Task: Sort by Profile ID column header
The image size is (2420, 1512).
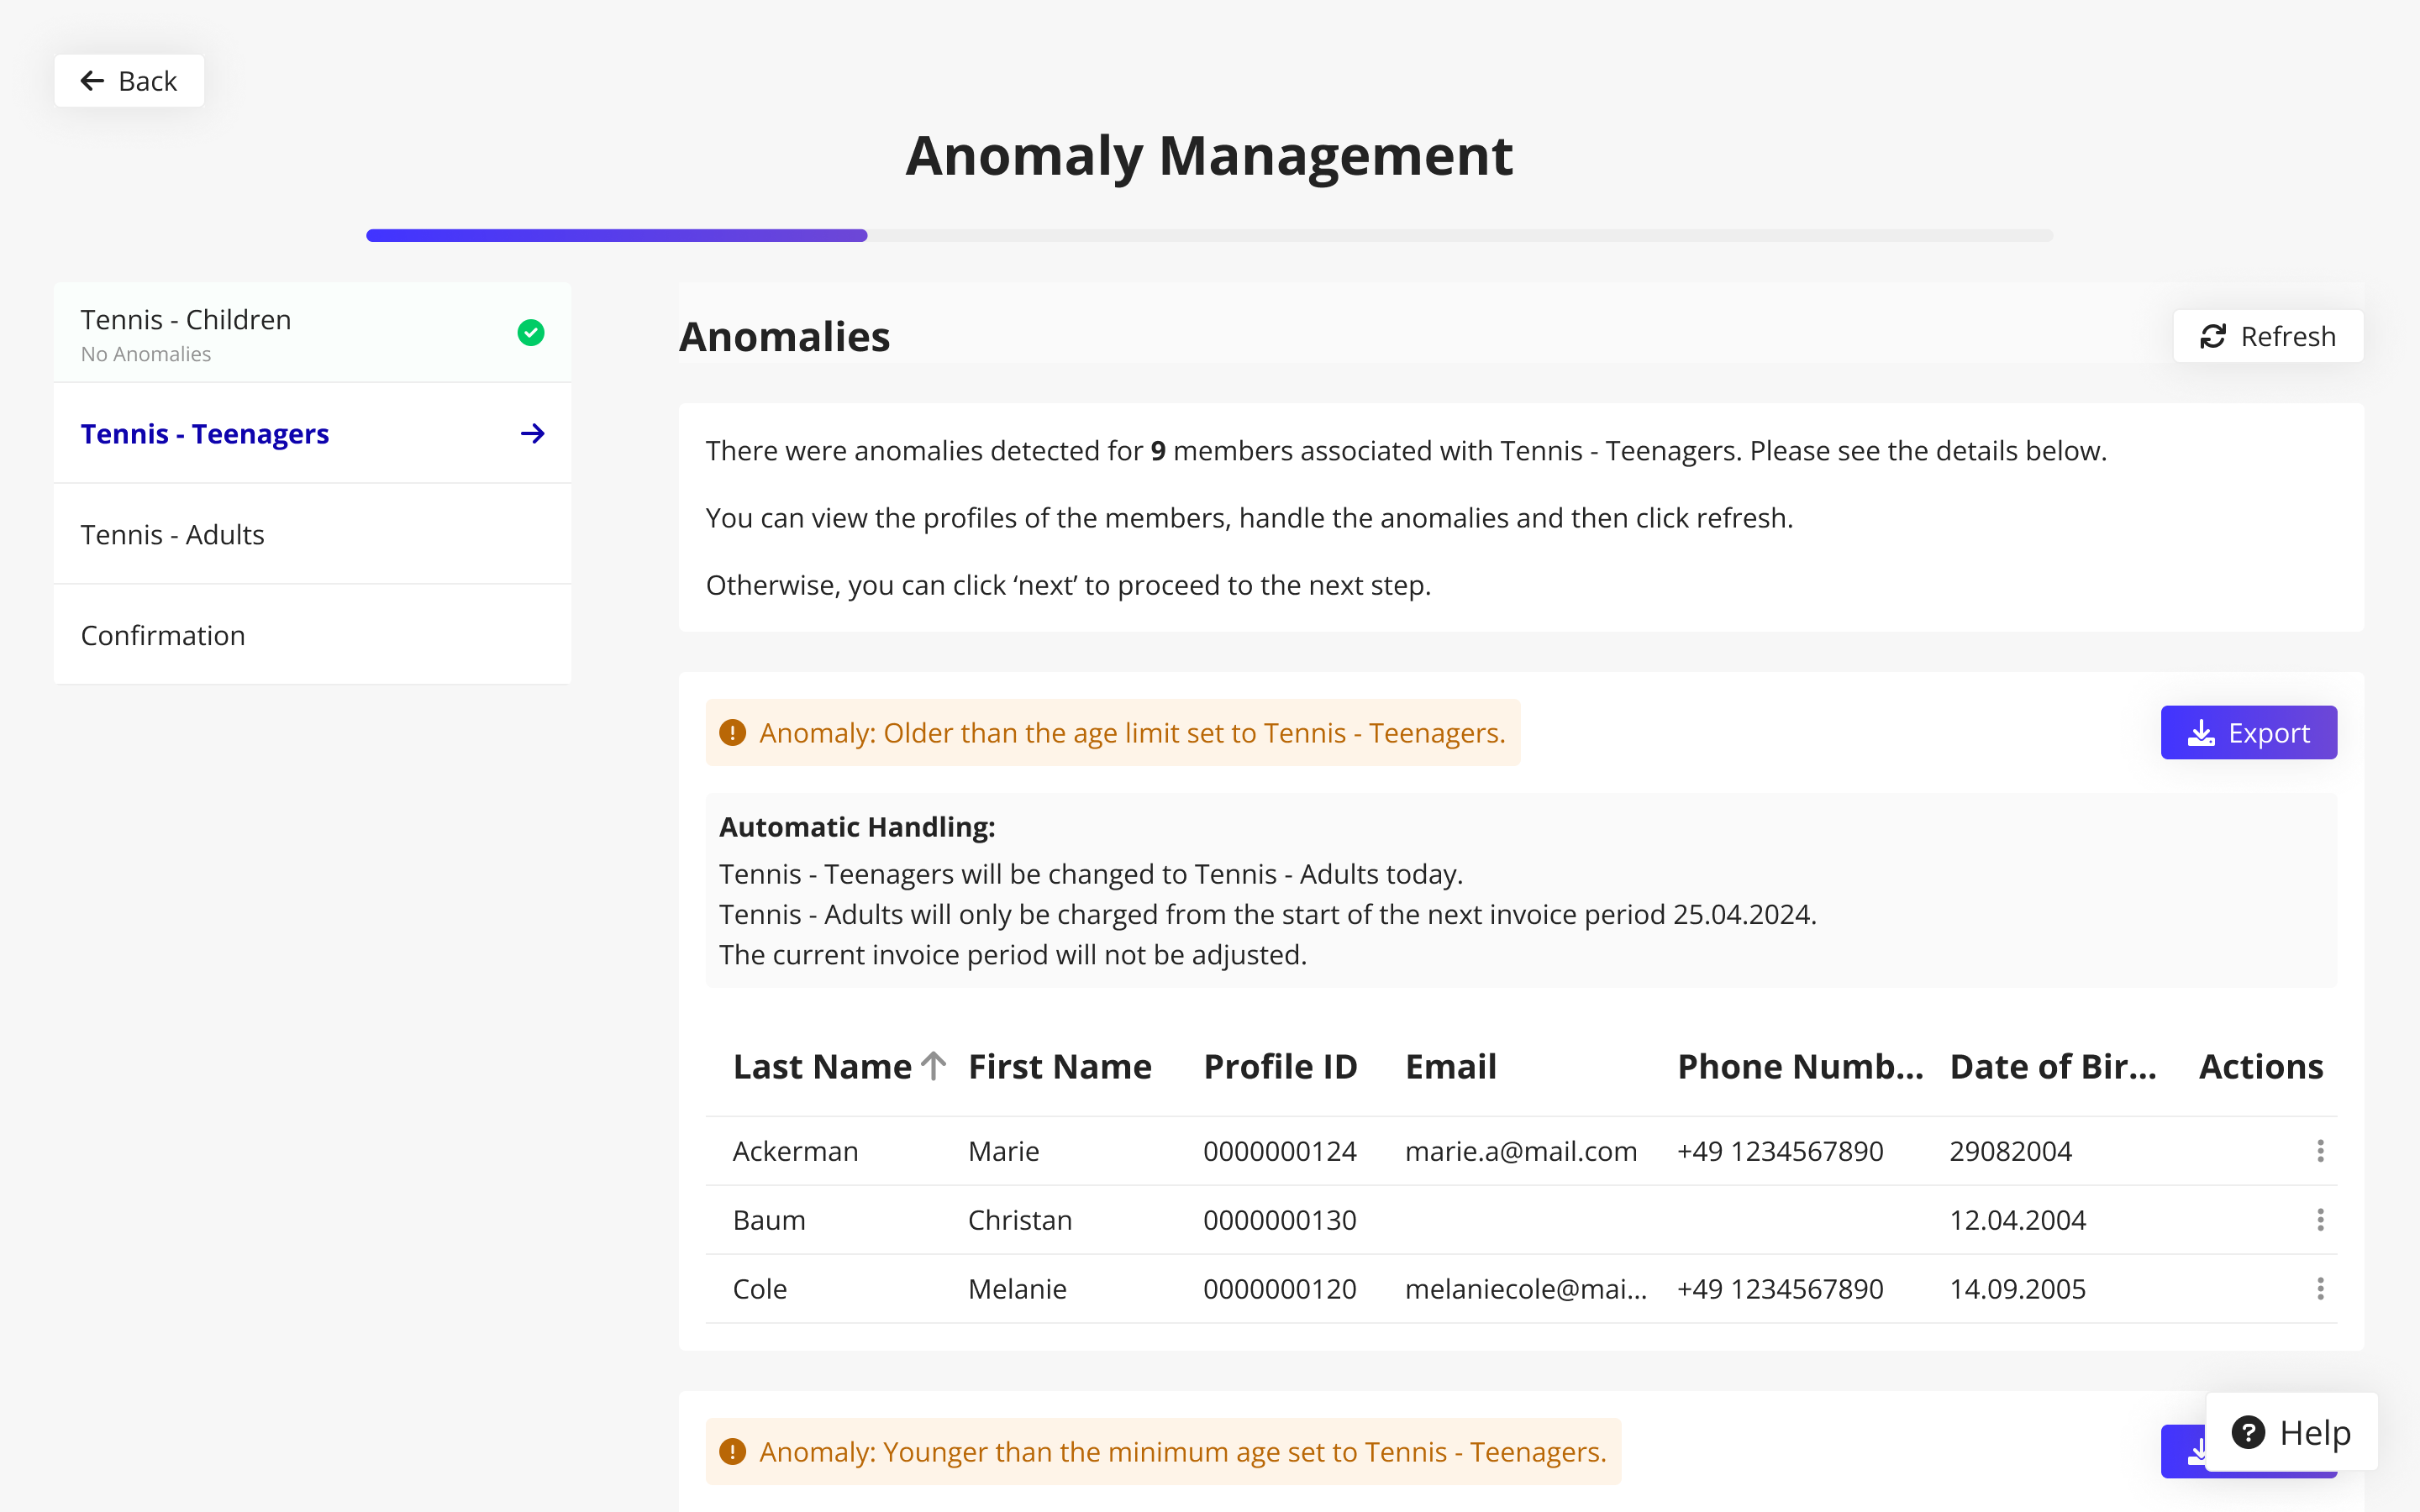Action: [x=1280, y=1066]
